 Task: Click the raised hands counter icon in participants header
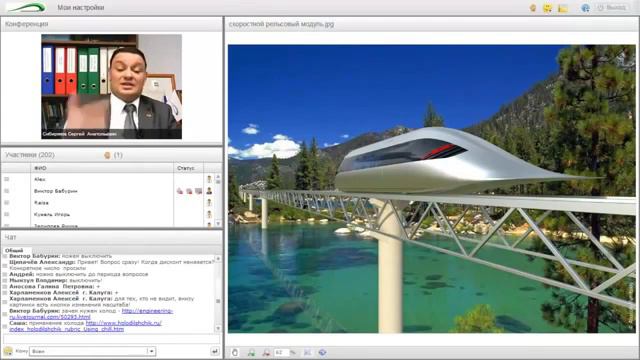107,155
